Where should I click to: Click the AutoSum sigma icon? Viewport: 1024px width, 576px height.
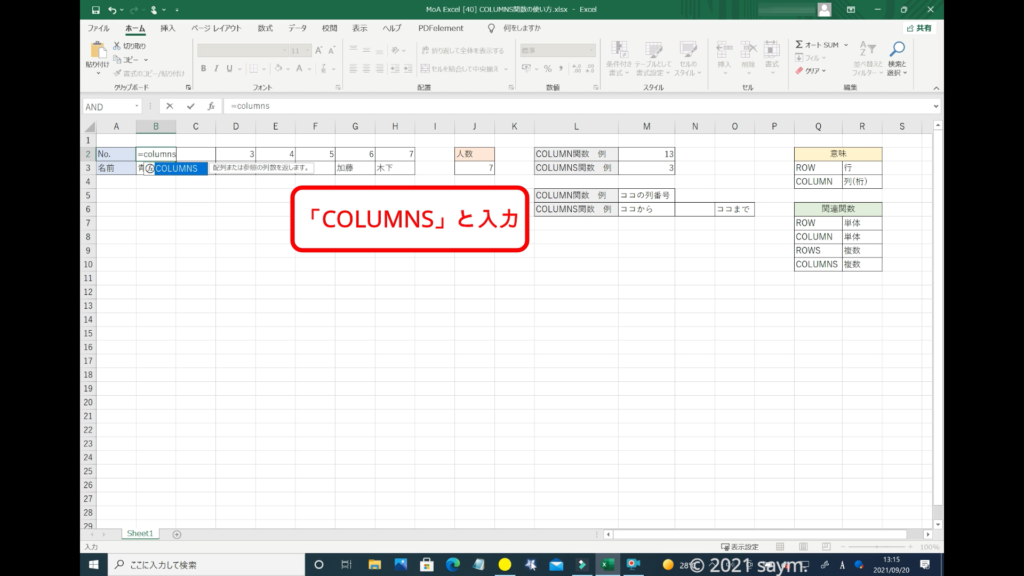(800, 45)
